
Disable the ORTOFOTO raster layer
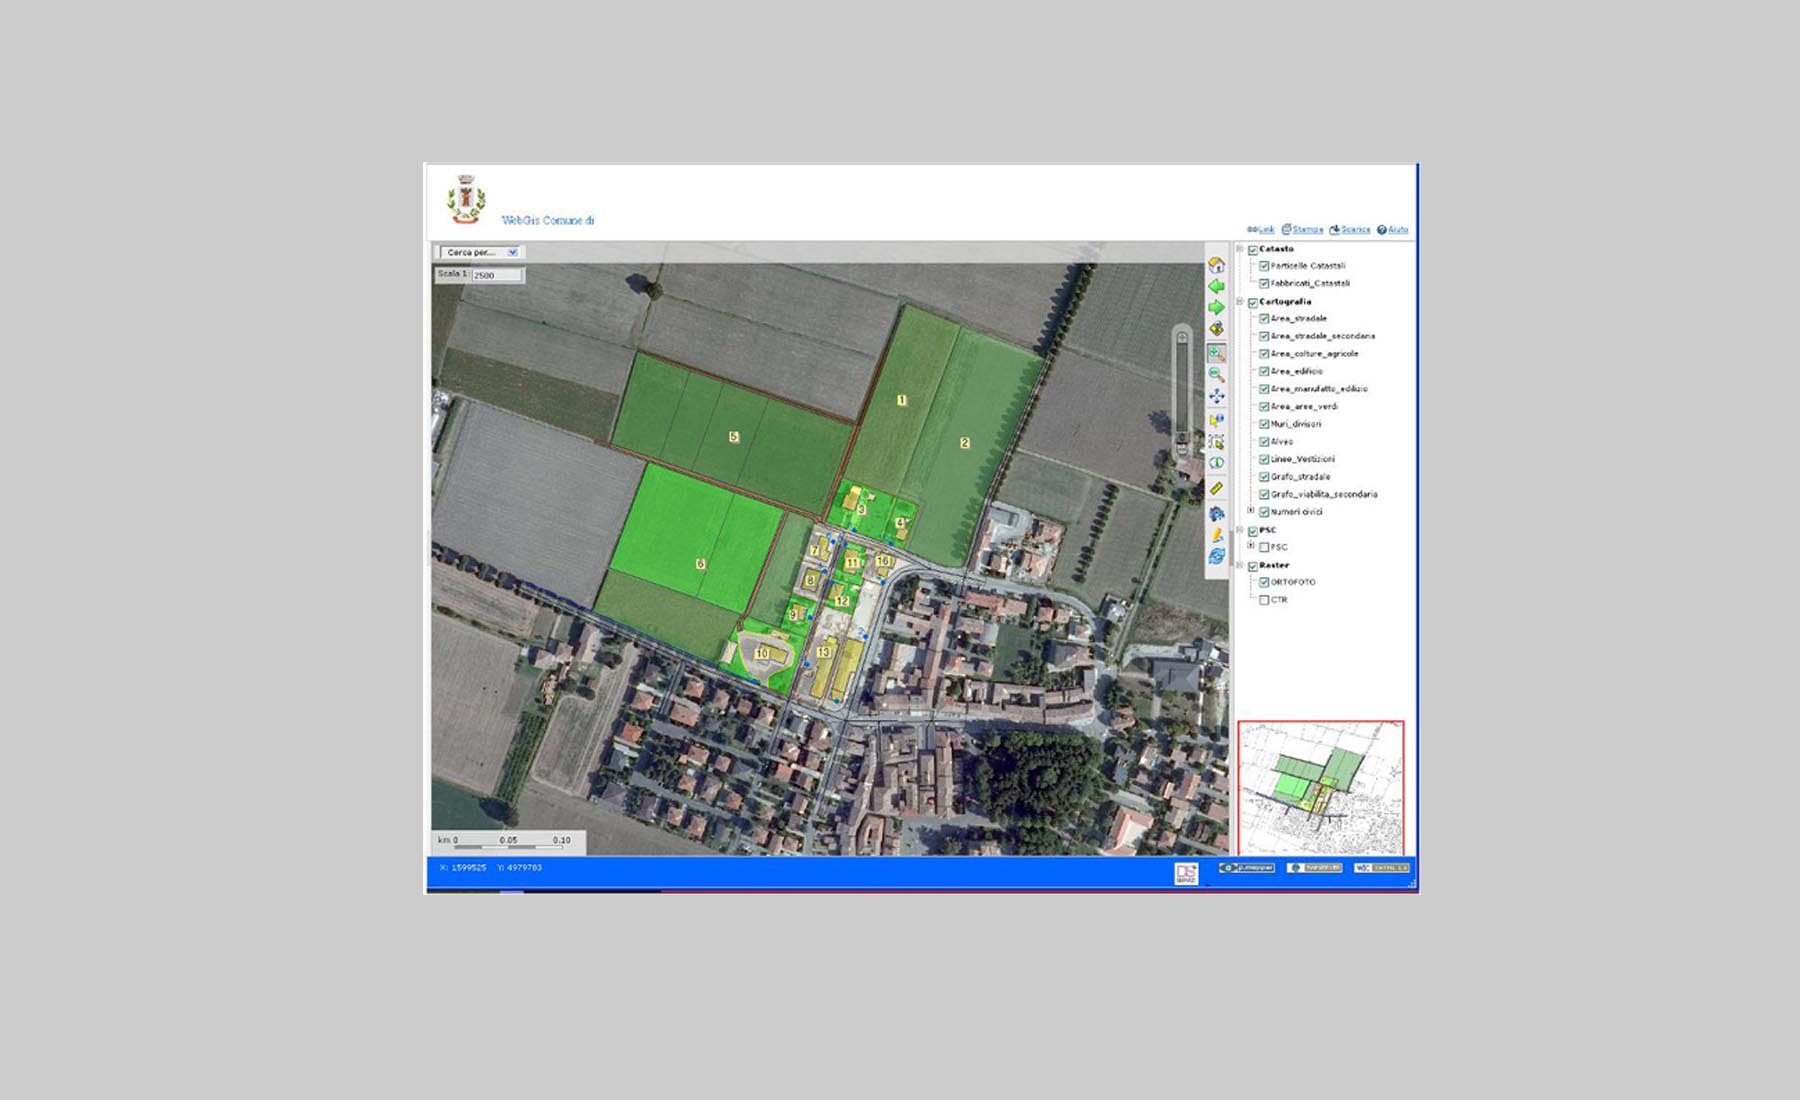[1264, 582]
